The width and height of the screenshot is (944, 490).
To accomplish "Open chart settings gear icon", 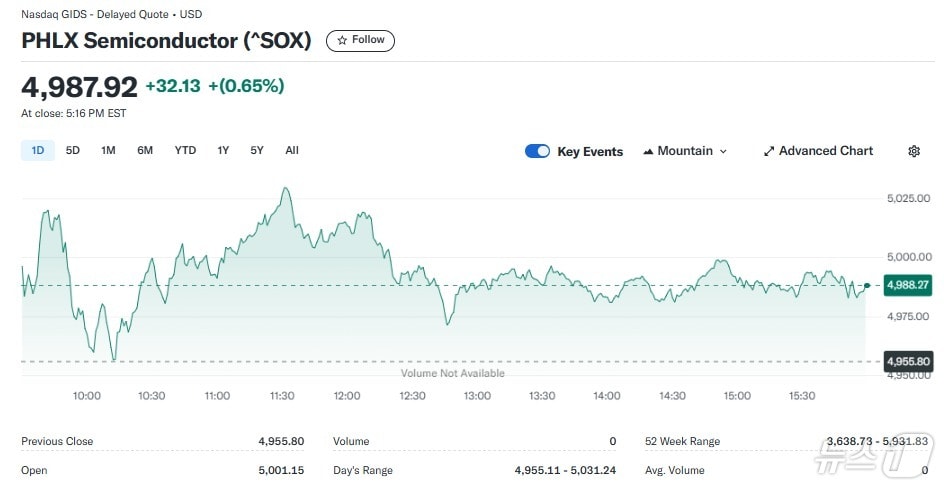I will [913, 151].
